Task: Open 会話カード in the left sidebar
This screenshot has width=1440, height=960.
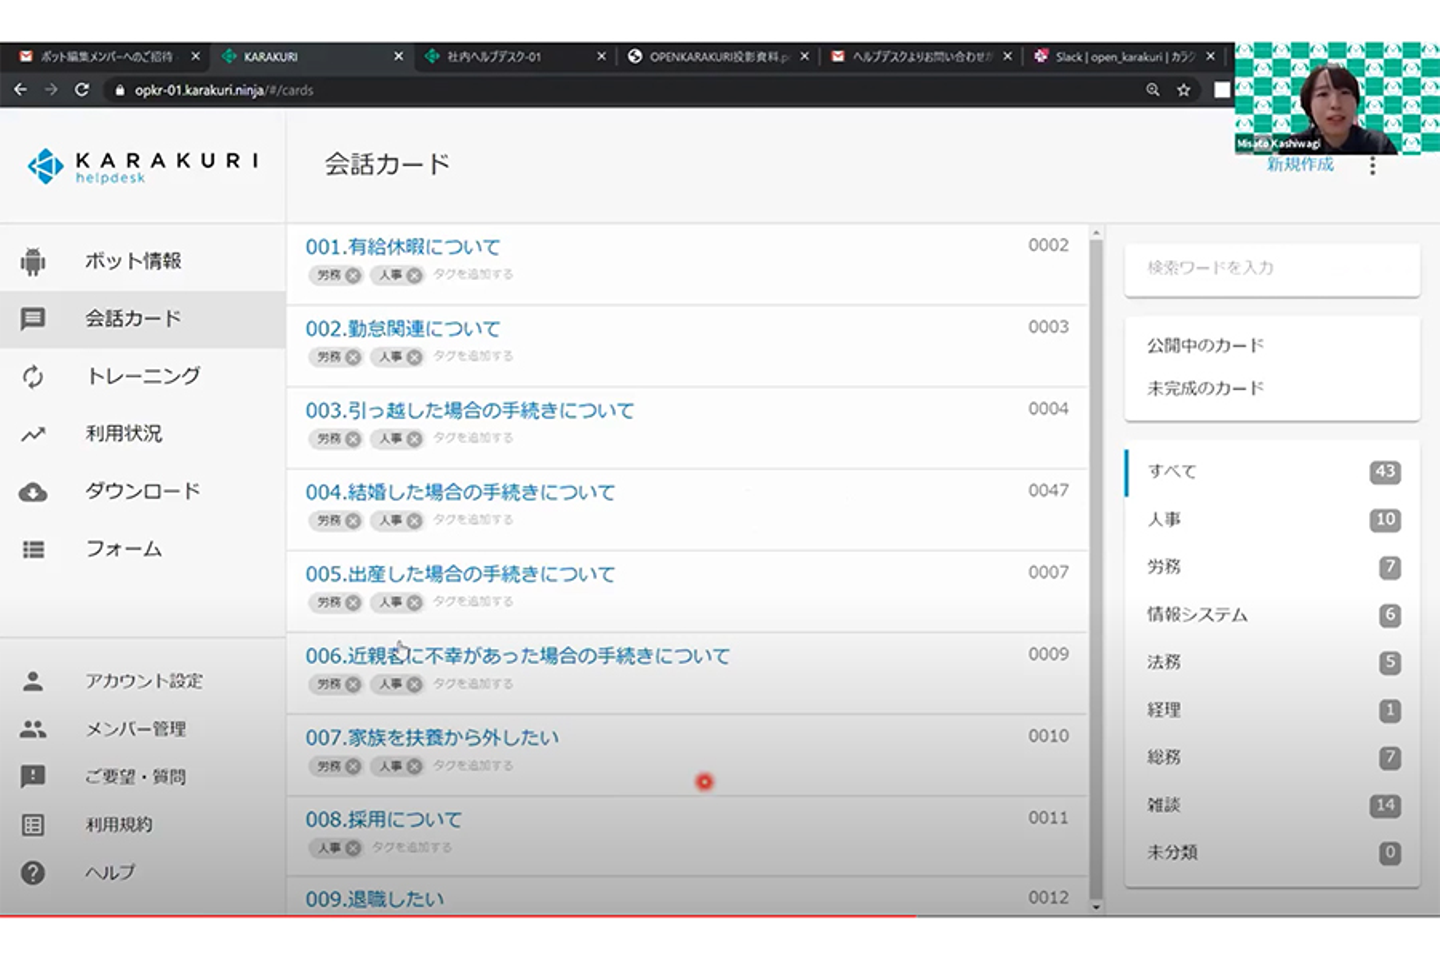Action: 132,319
